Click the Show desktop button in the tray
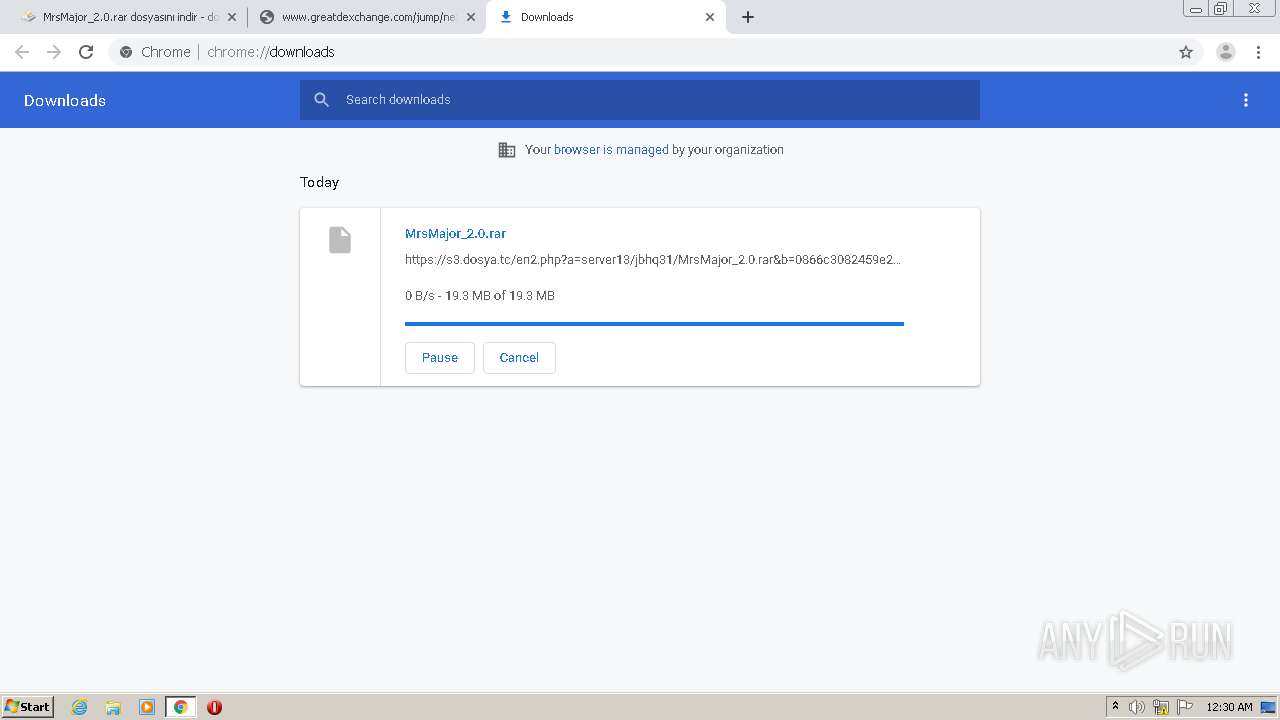1280x720 pixels. (1269, 707)
